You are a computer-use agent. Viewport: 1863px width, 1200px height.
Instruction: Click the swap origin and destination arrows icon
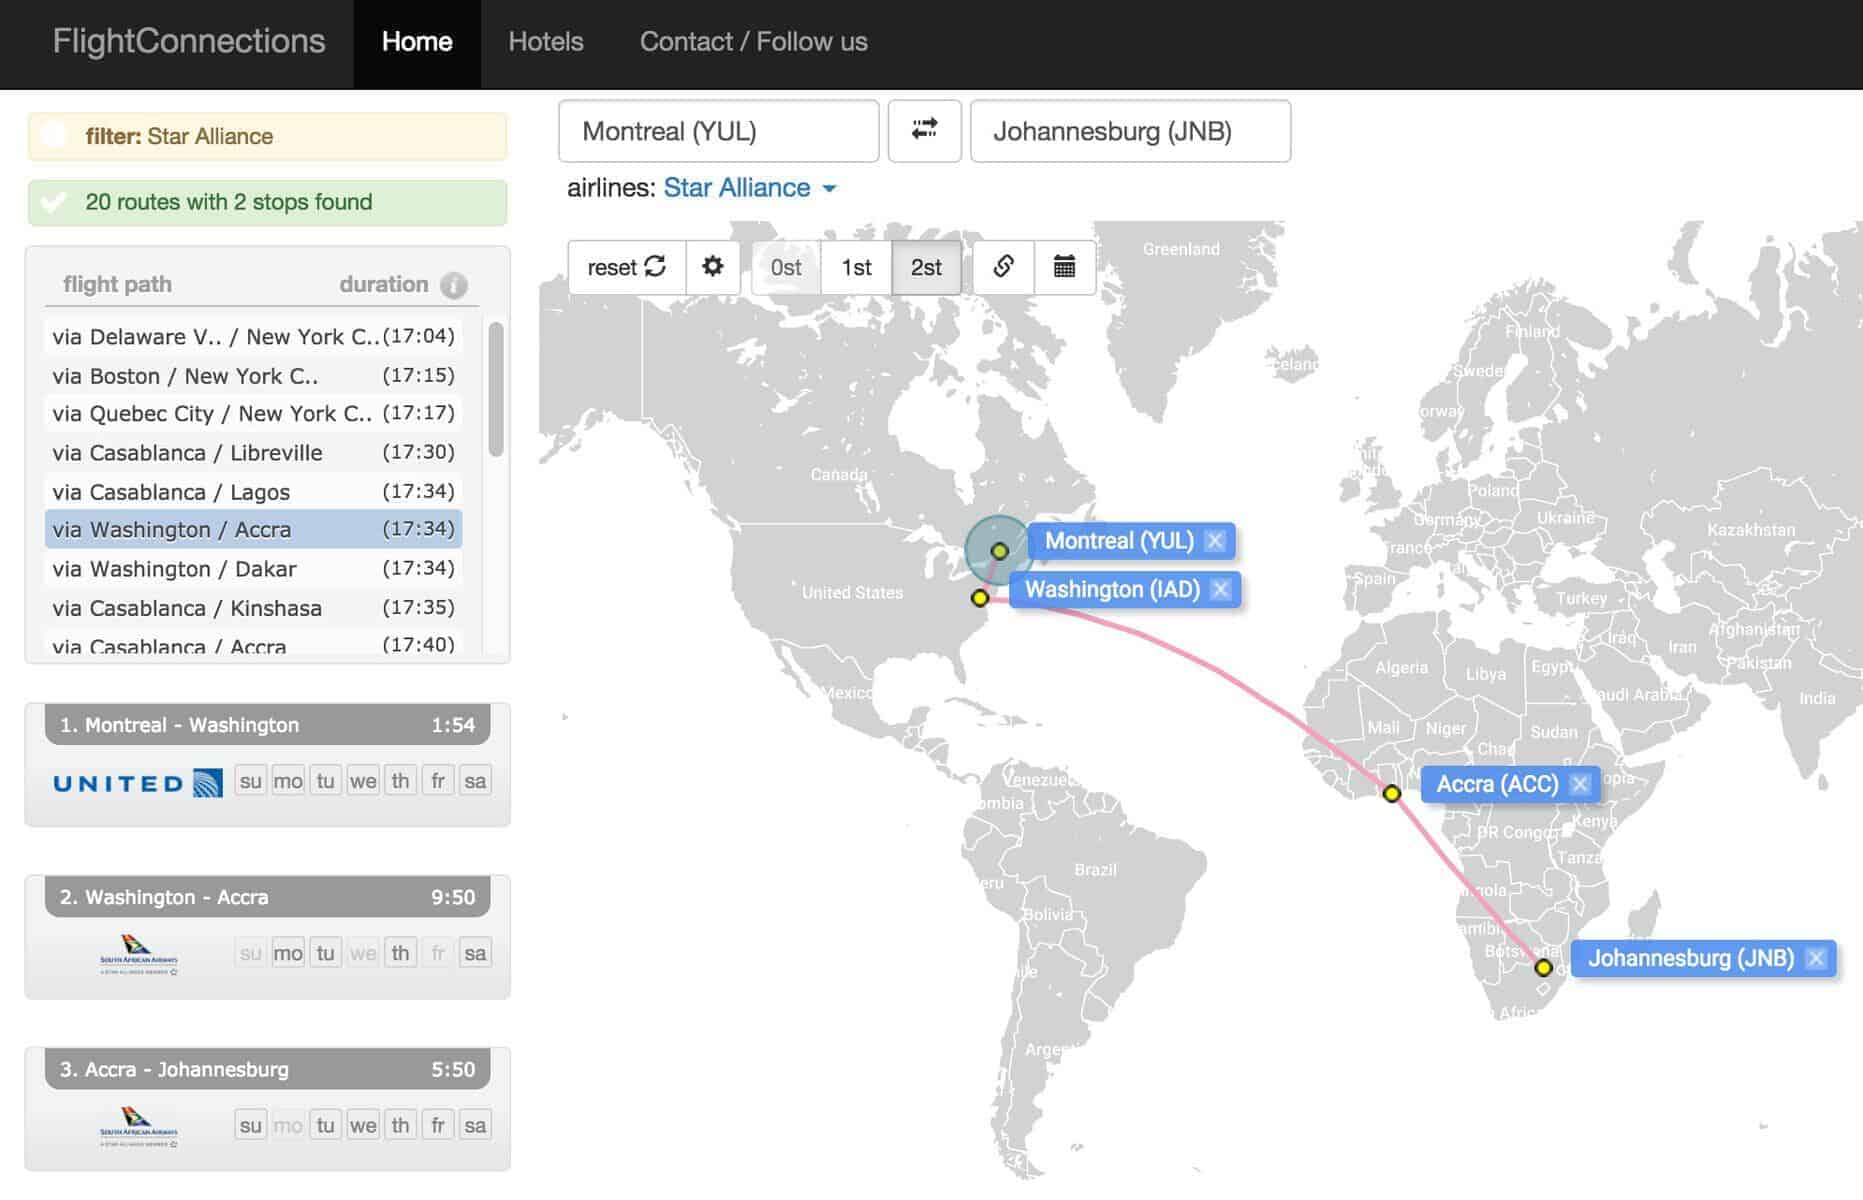924,130
